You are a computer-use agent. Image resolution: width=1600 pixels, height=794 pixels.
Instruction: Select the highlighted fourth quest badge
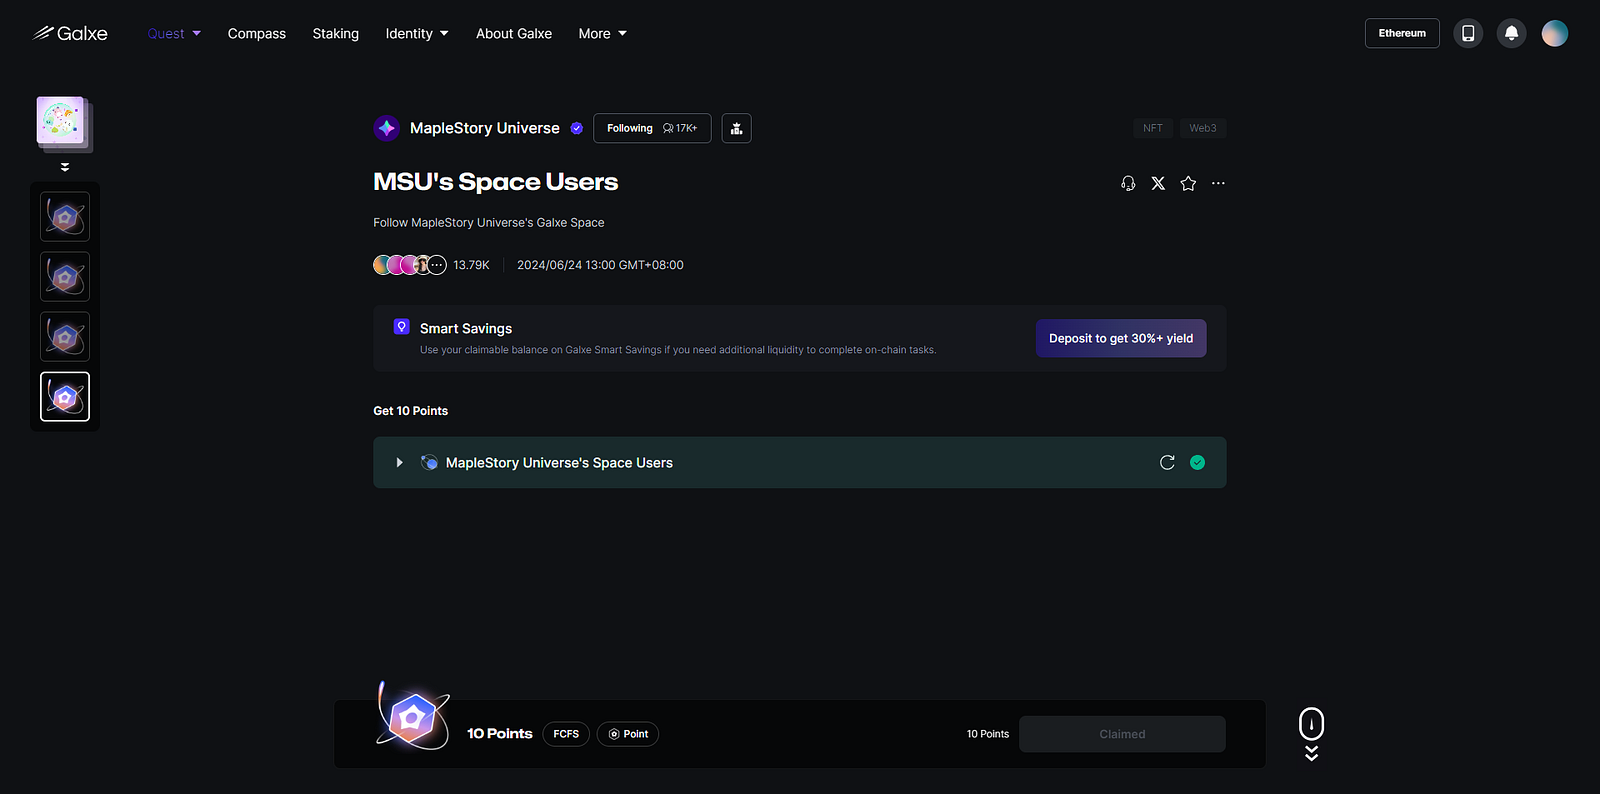pos(65,397)
